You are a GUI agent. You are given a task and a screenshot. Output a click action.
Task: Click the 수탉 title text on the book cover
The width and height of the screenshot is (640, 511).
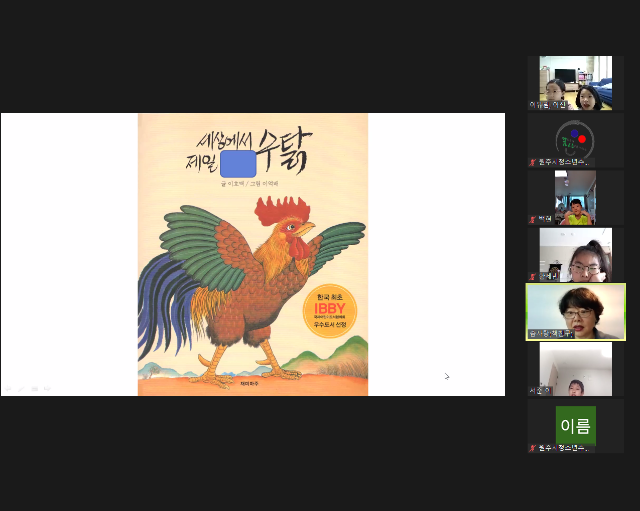(x=285, y=151)
